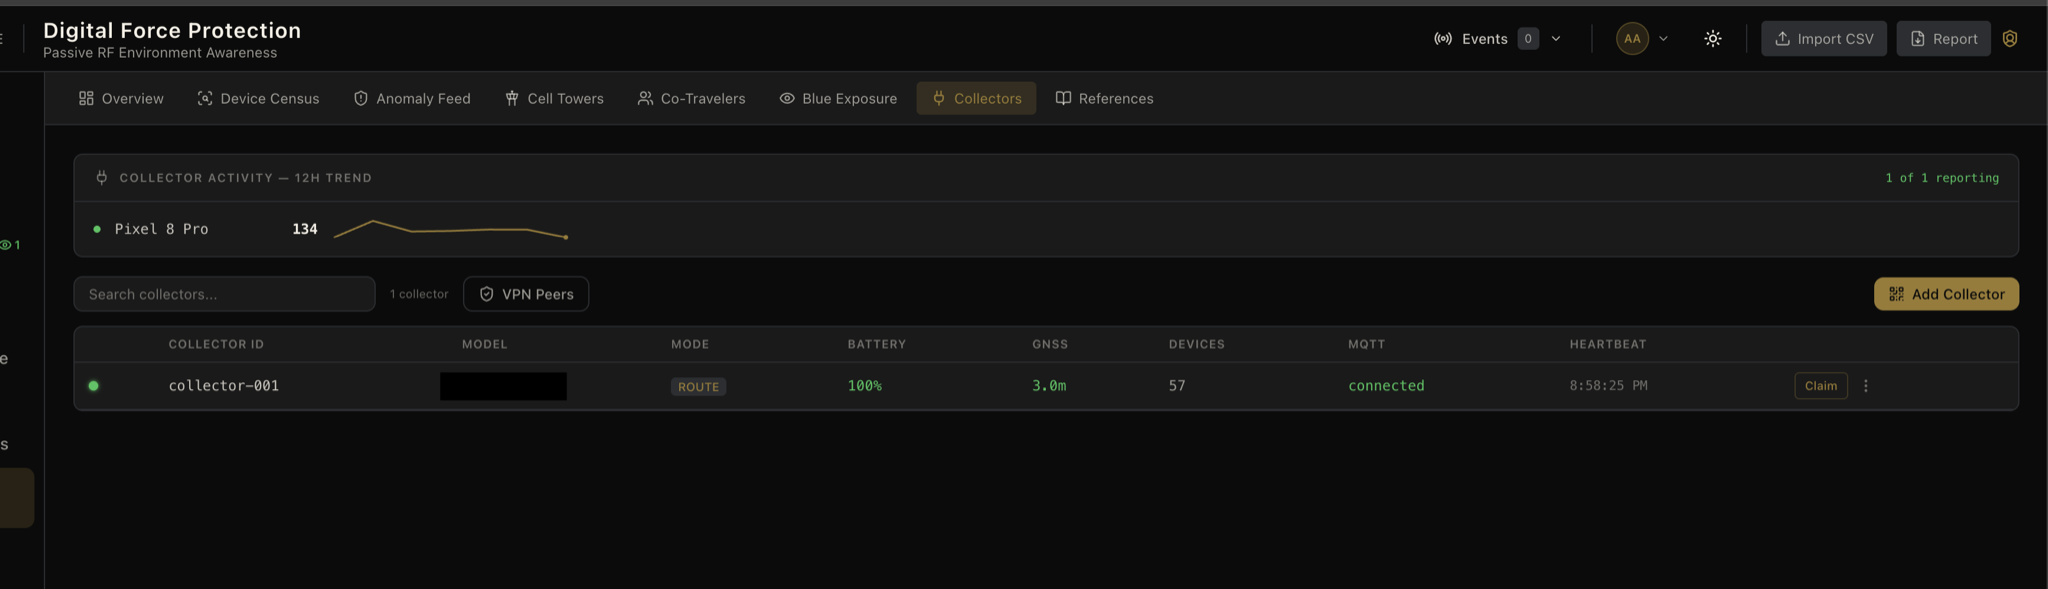Viewport: 2048px width, 589px height.
Task: Click '1 of 1 reporting' status
Action: coord(1942,178)
